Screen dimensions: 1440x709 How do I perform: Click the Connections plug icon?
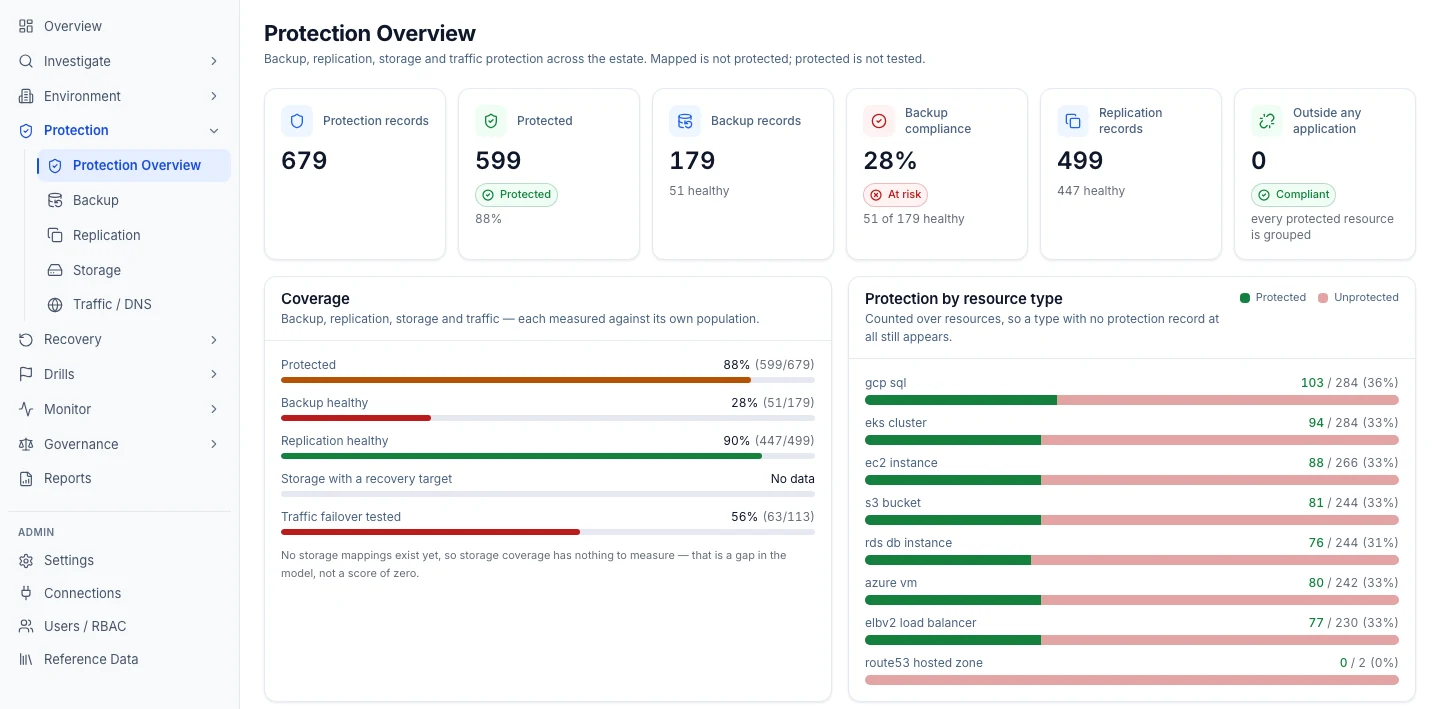point(26,593)
